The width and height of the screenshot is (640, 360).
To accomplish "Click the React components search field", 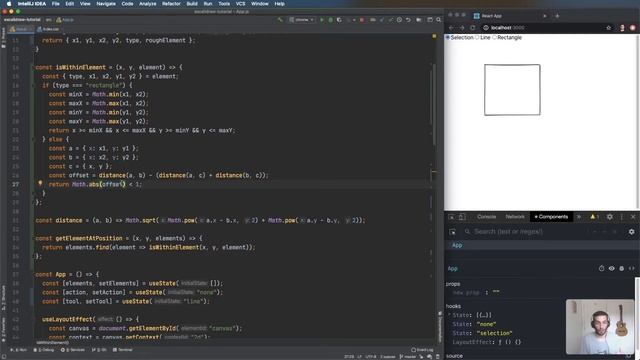I will click(527, 232).
